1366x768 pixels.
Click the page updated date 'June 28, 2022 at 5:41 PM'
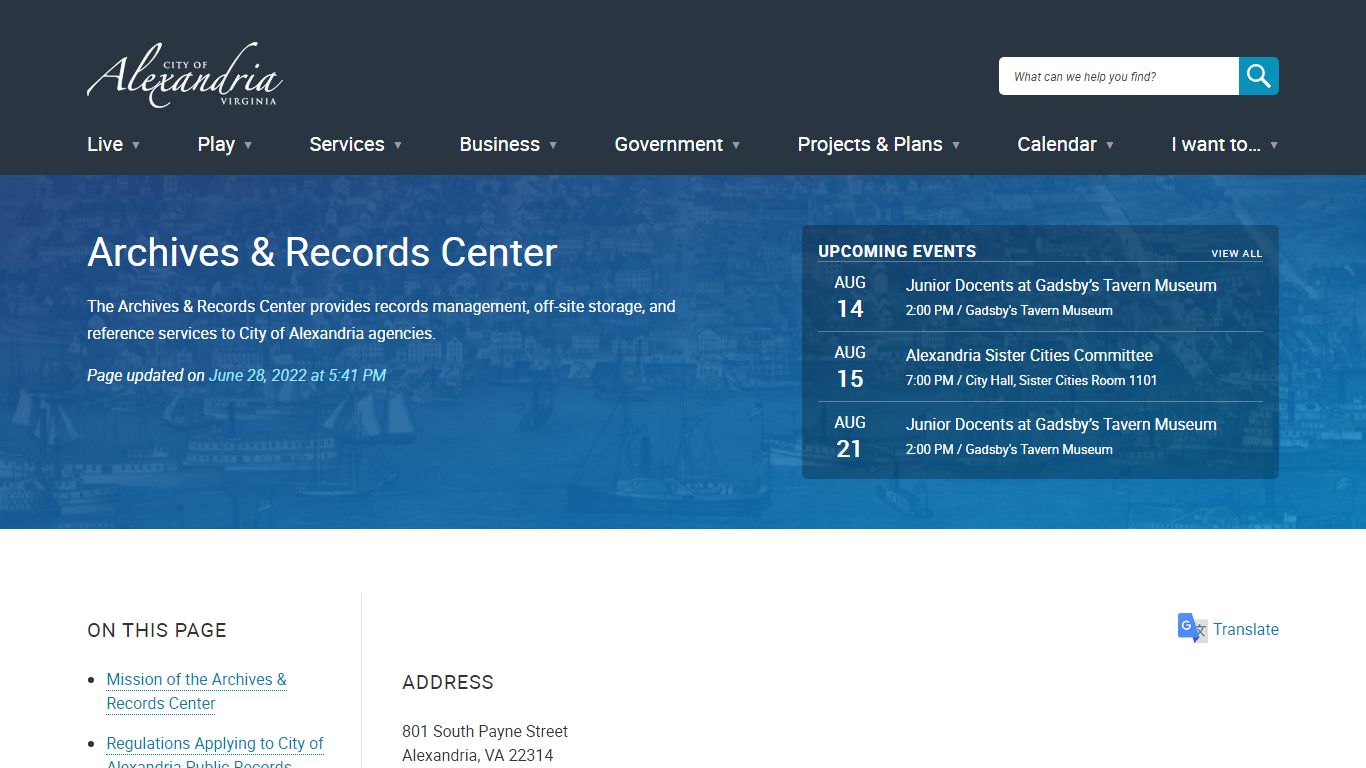click(297, 375)
